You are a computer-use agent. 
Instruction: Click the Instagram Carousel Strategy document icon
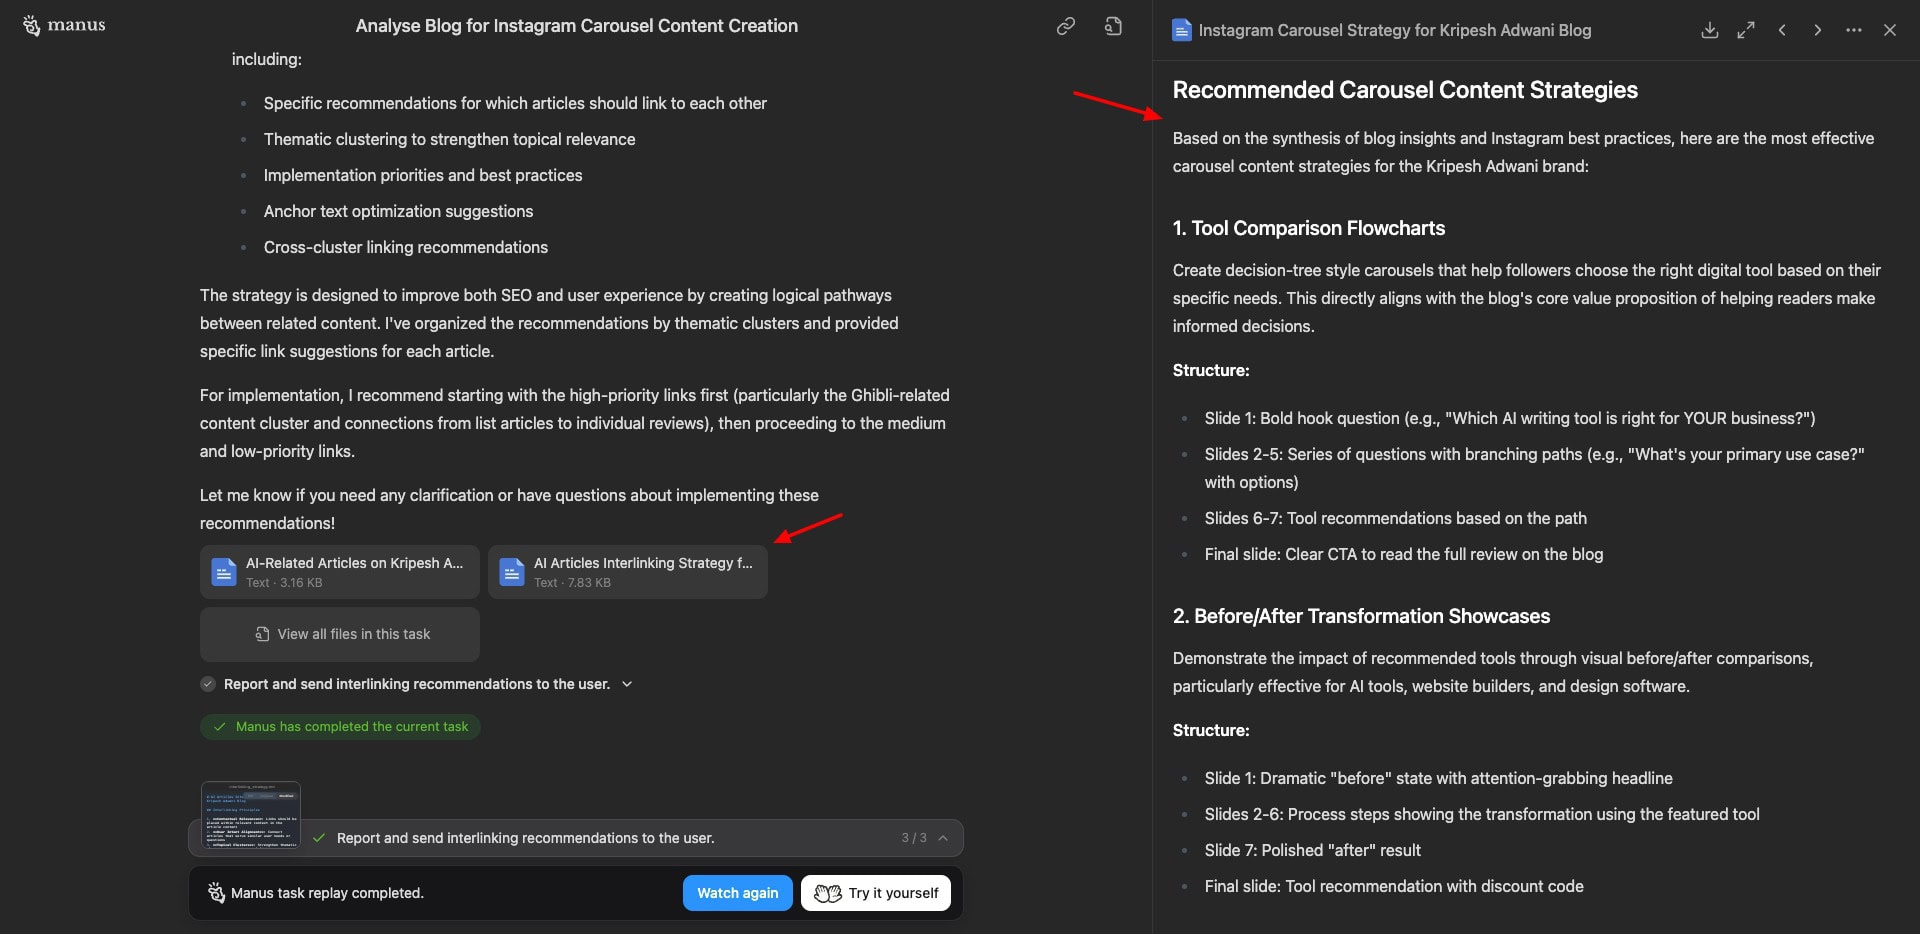click(1182, 30)
